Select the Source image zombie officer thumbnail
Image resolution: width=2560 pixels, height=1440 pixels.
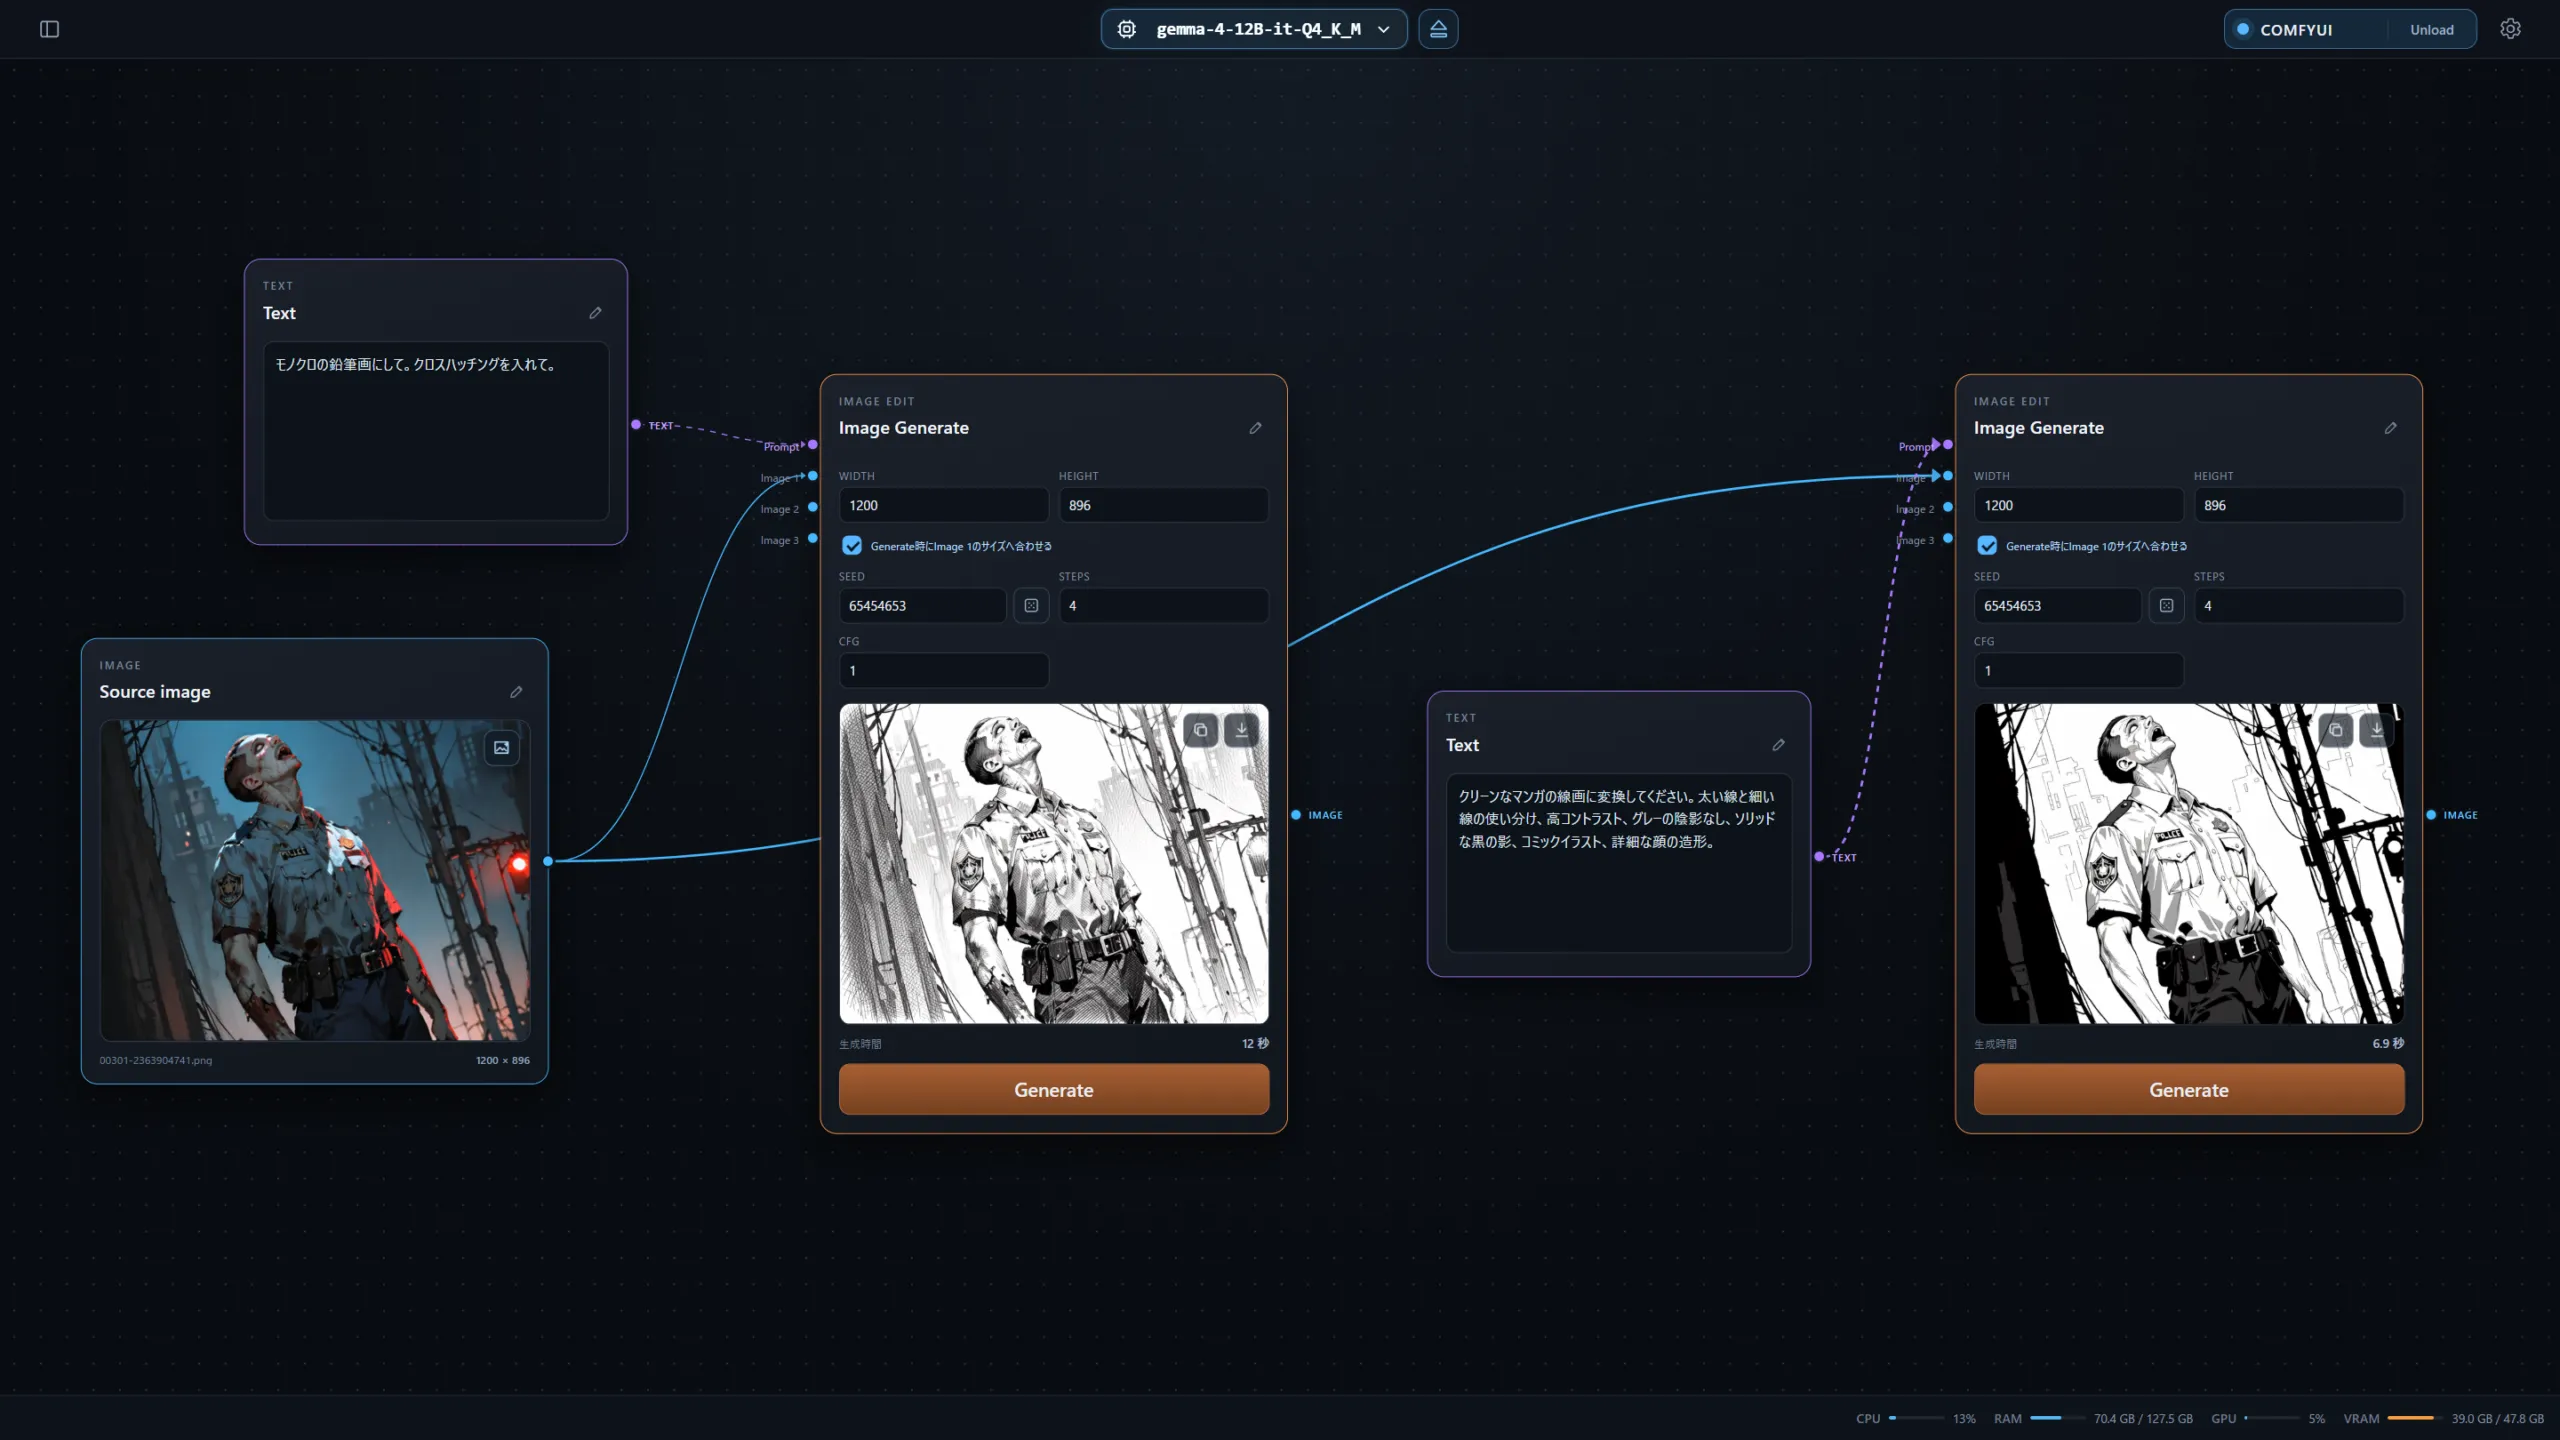point(315,881)
